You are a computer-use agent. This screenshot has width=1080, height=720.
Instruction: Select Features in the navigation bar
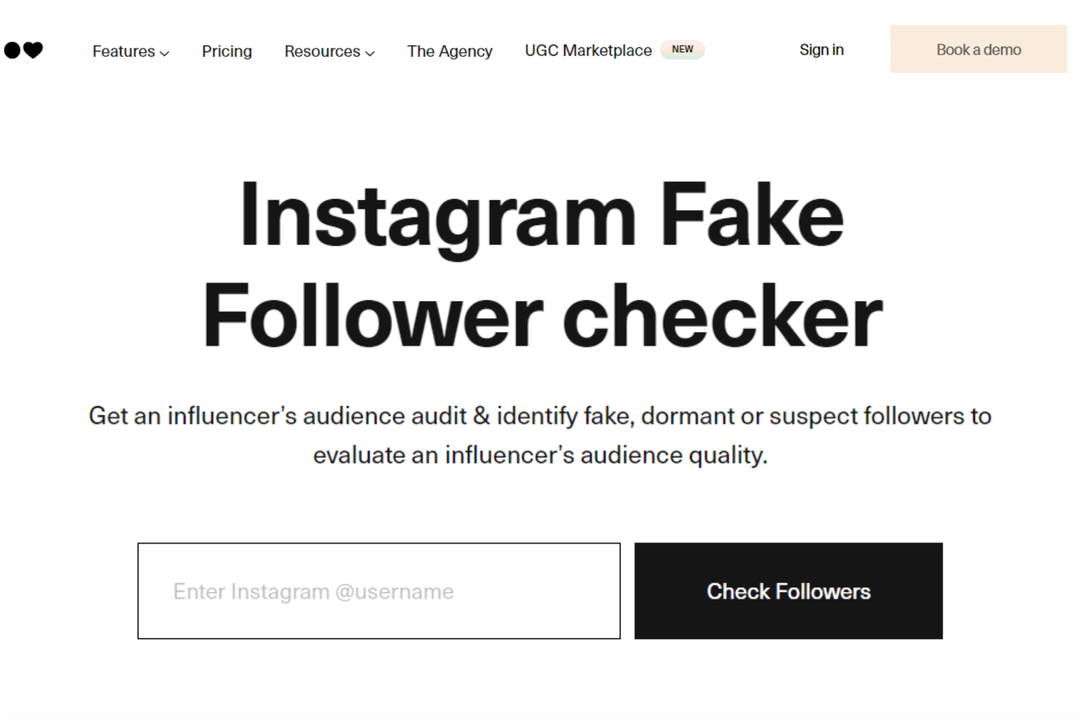pyautogui.click(x=123, y=51)
